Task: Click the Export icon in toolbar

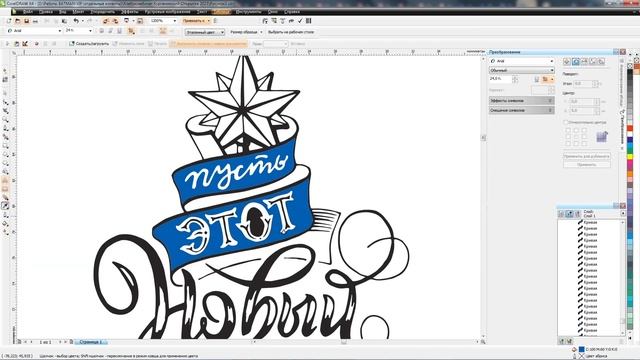Action: [115, 21]
